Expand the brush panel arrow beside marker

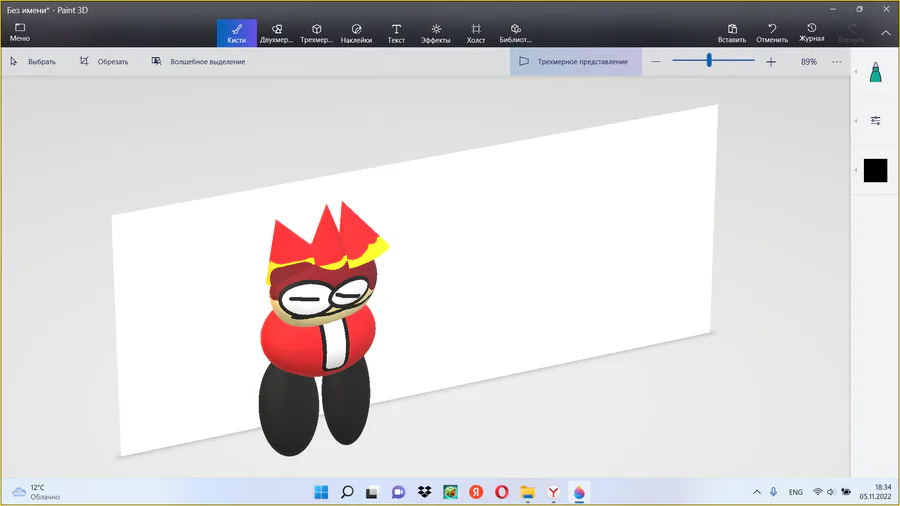(856, 72)
